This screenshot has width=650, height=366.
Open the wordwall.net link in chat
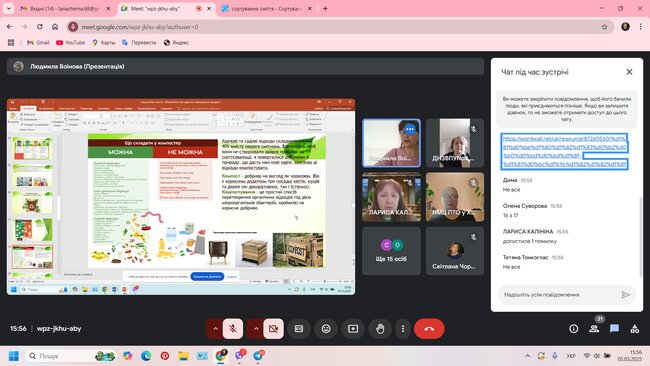[565, 151]
